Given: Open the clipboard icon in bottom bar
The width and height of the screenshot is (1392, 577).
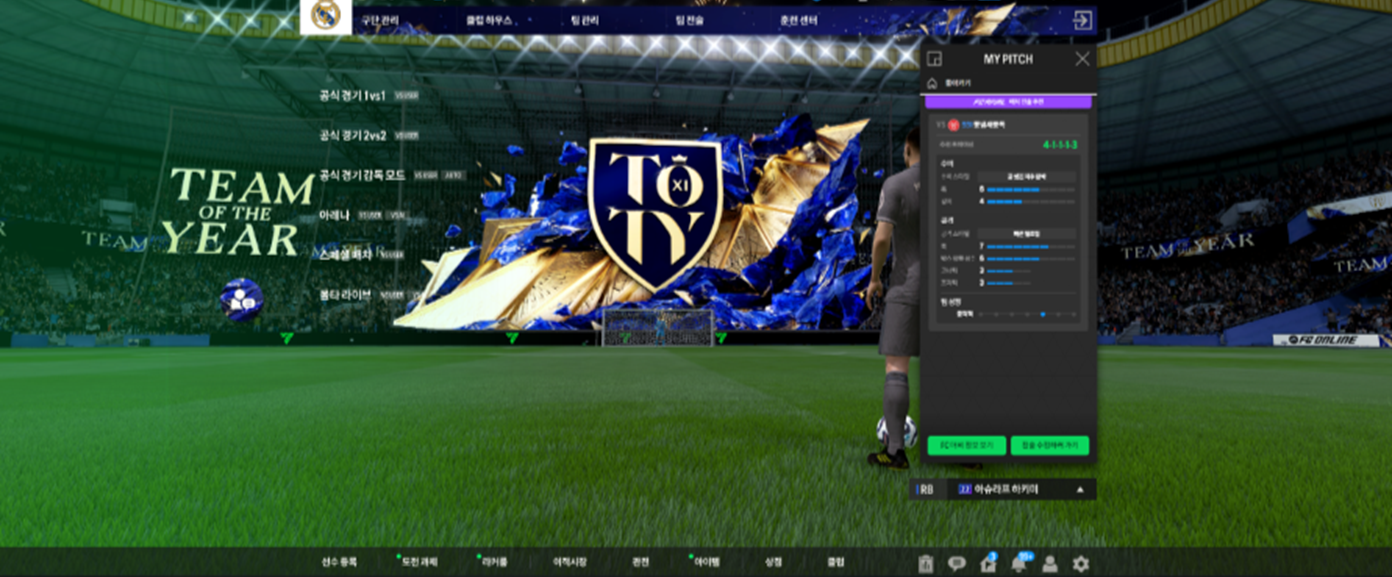Looking at the screenshot, I should pyautogui.click(x=925, y=564).
